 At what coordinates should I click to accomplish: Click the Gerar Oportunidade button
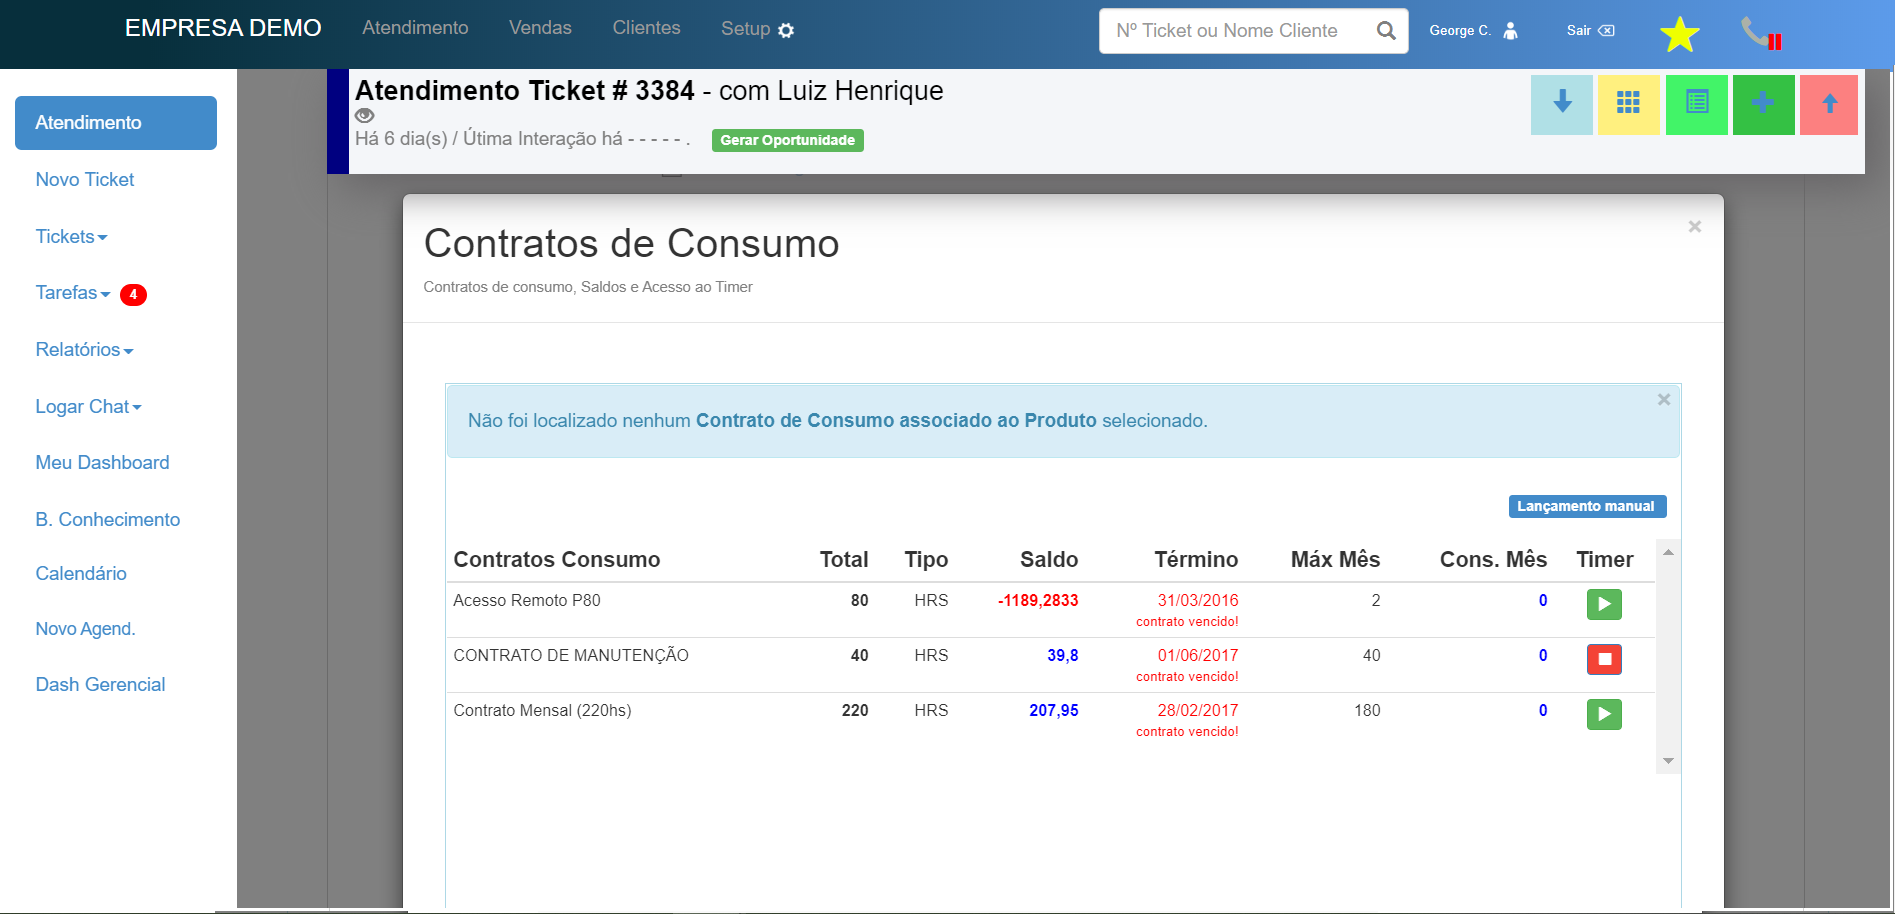click(787, 140)
